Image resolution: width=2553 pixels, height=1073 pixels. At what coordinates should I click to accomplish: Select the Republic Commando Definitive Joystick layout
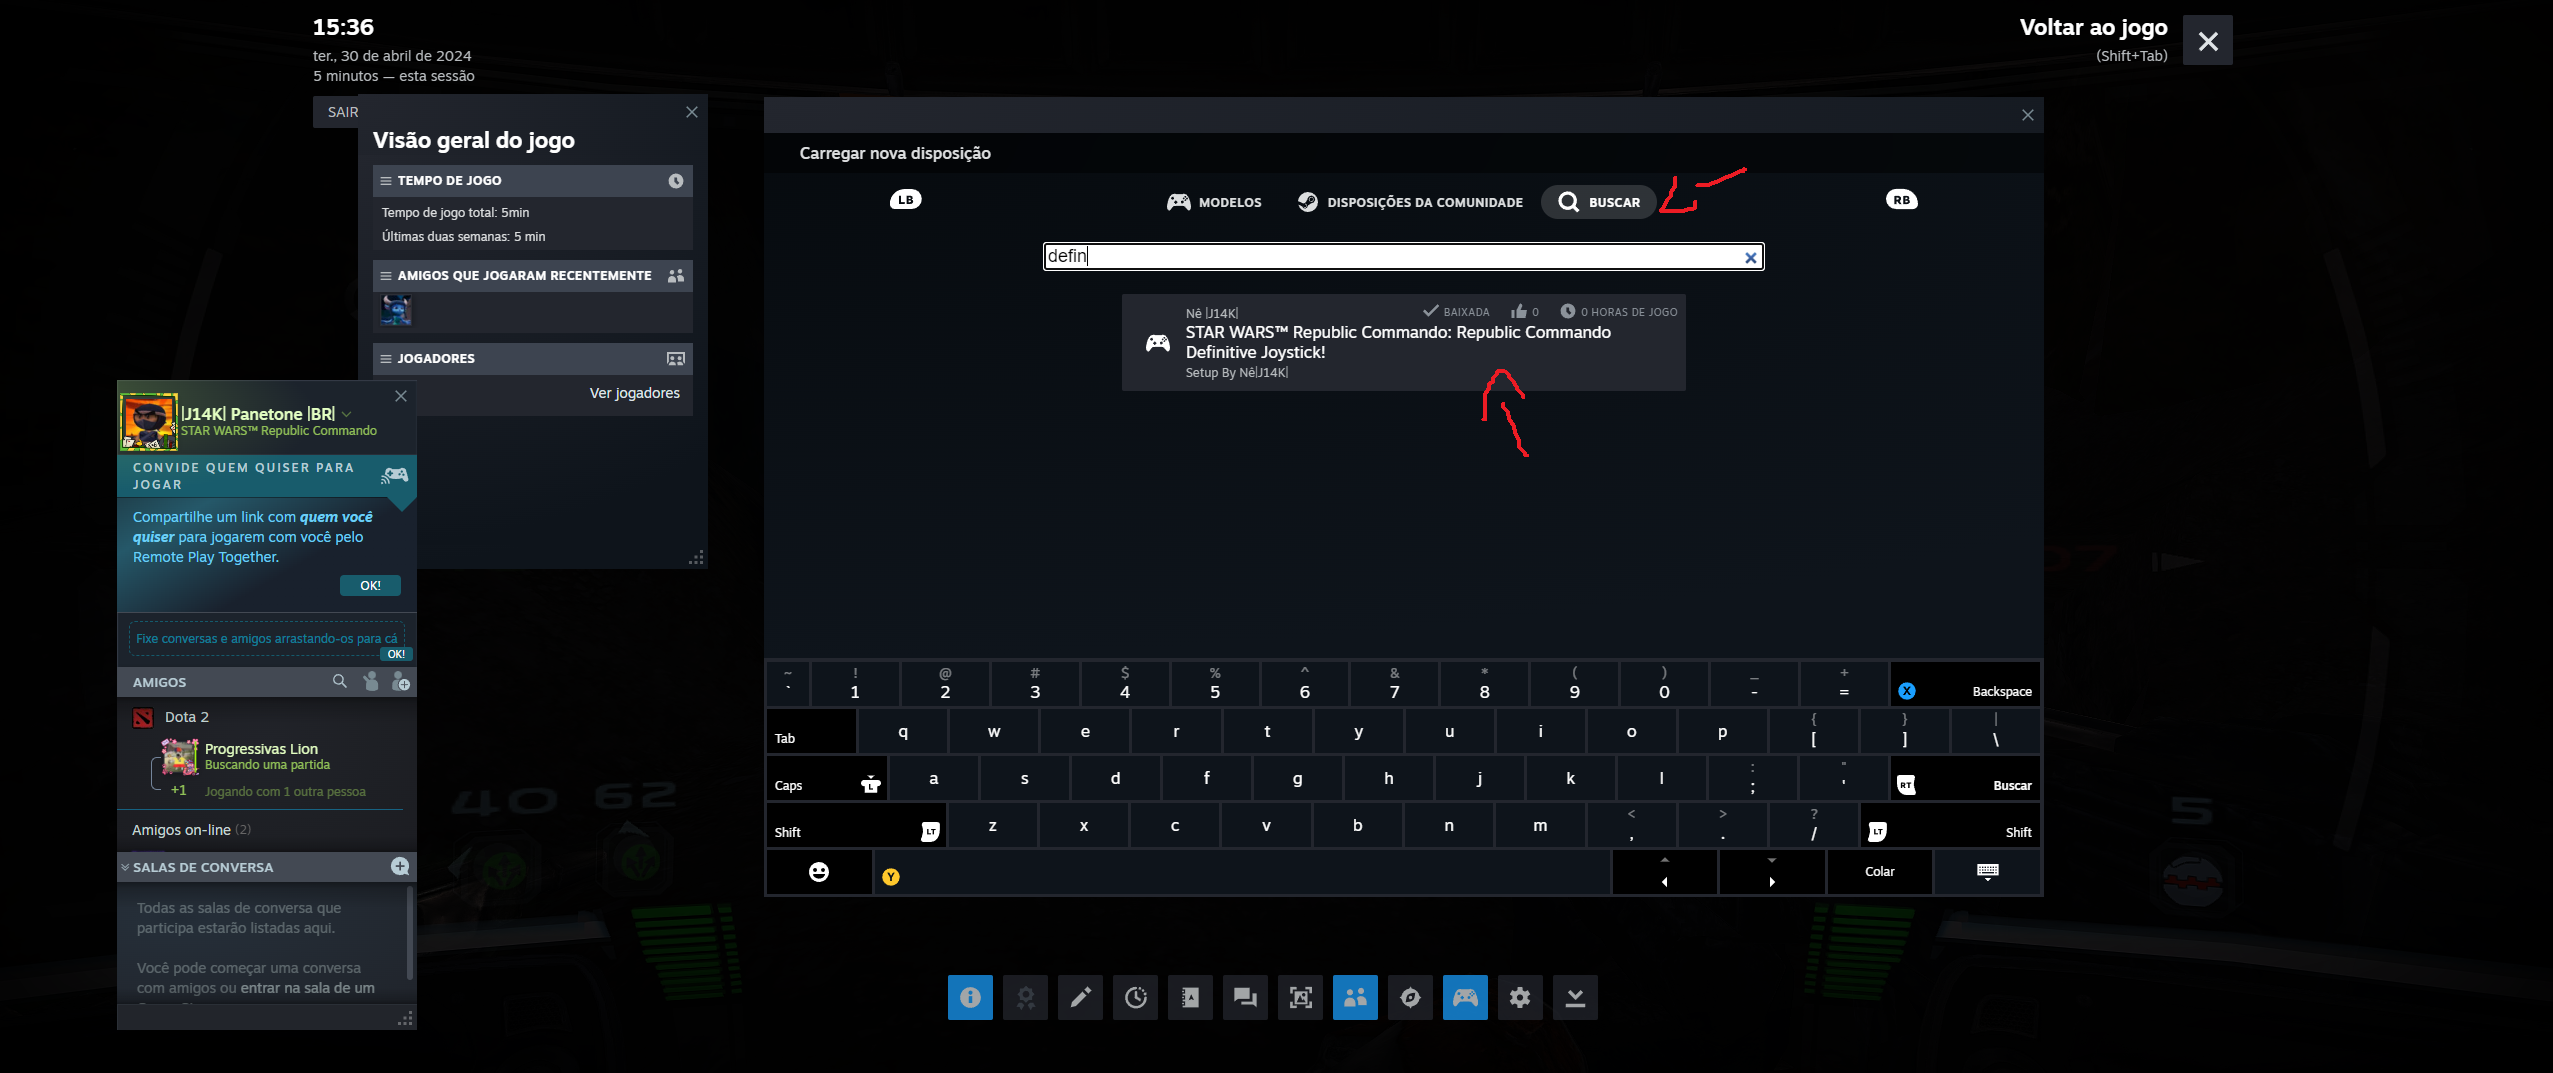click(x=1403, y=342)
